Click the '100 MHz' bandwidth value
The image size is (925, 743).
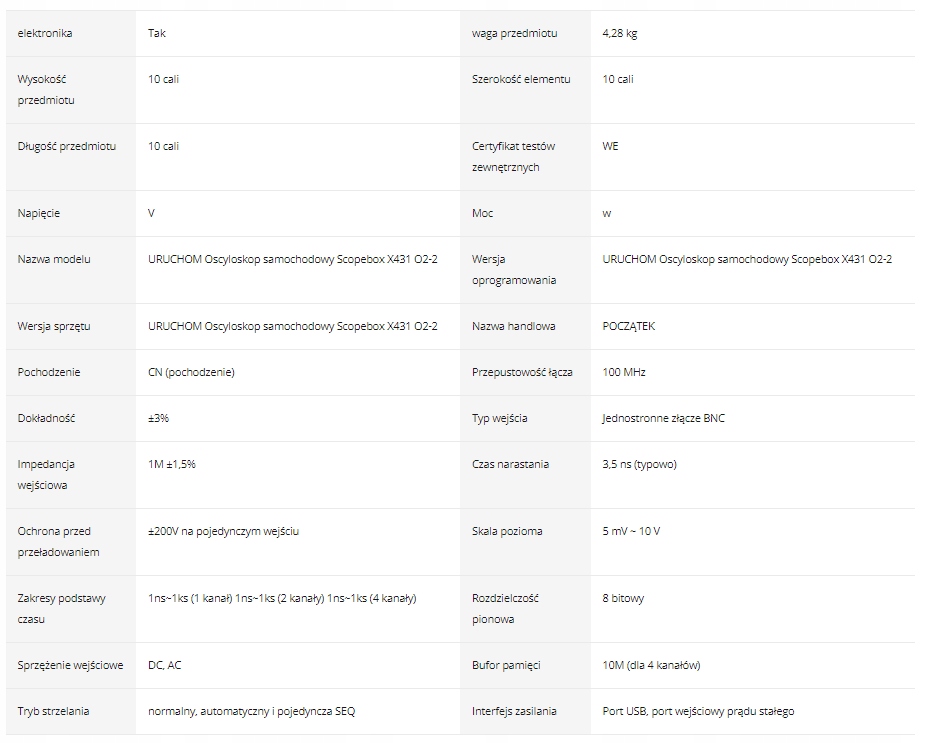tap(624, 372)
